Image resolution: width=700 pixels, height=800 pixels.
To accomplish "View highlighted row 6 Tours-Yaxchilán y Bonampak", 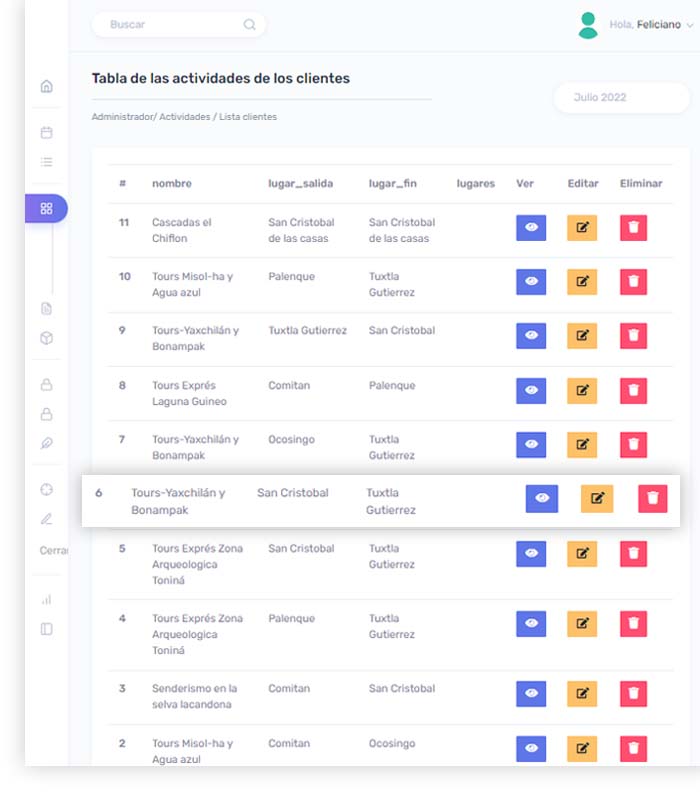I will 542,498.
